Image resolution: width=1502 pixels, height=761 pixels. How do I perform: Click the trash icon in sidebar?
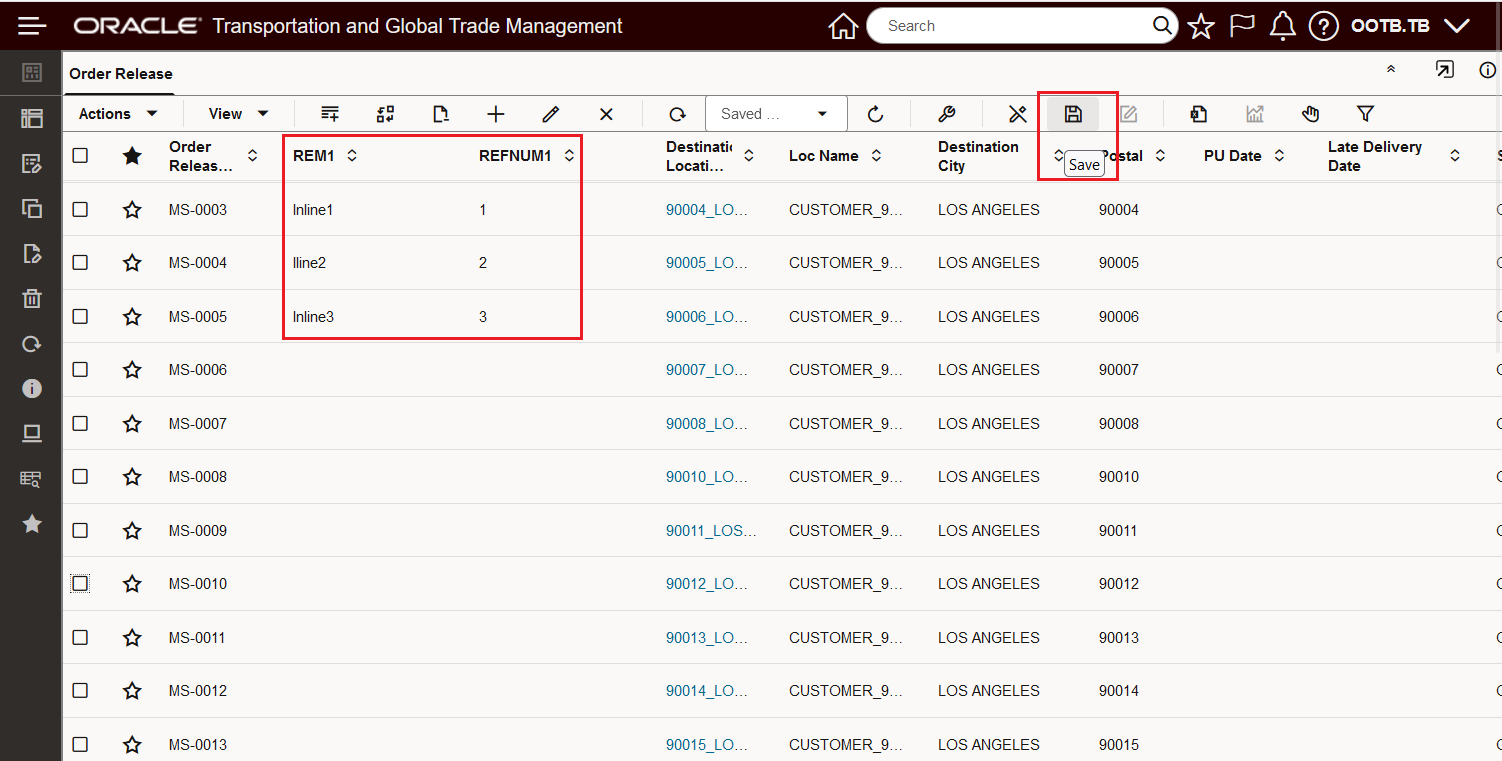[32, 298]
